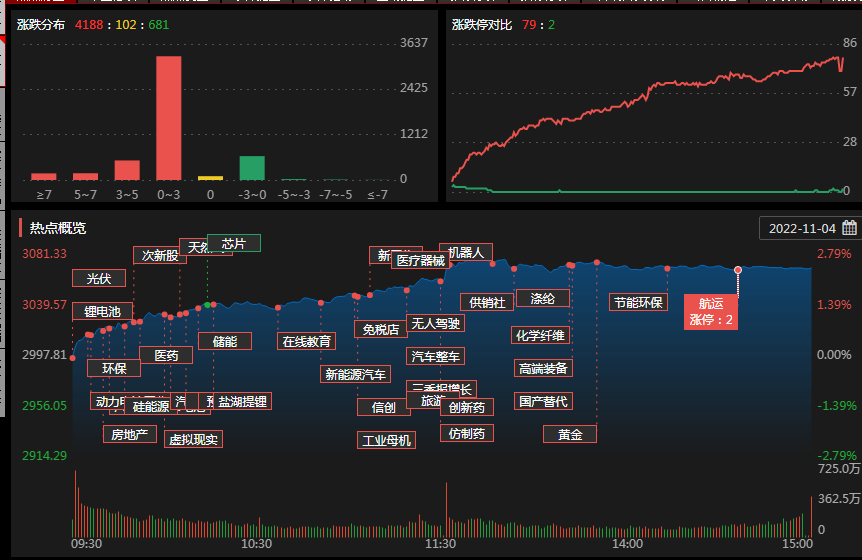Click the 3081.33 price axis value
Image resolution: width=862 pixels, height=560 pixels.
coord(45,253)
